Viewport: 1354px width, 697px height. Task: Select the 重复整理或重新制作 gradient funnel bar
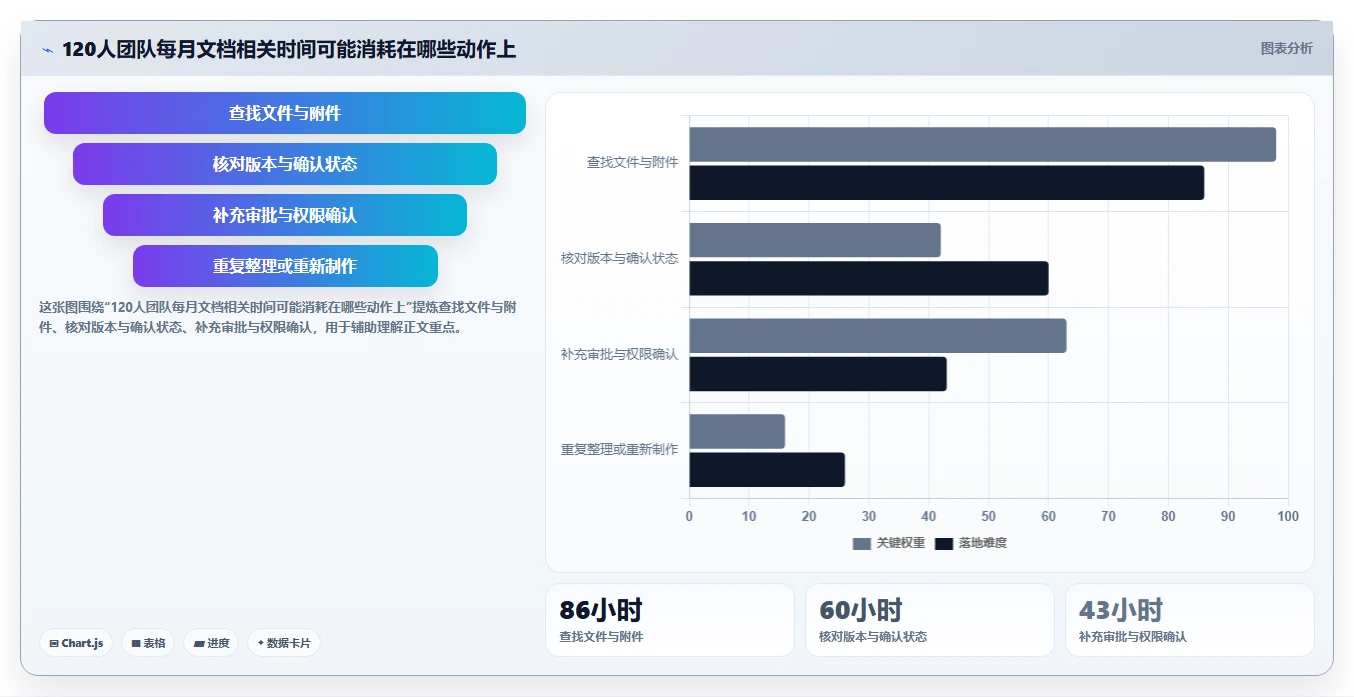coord(285,266)
